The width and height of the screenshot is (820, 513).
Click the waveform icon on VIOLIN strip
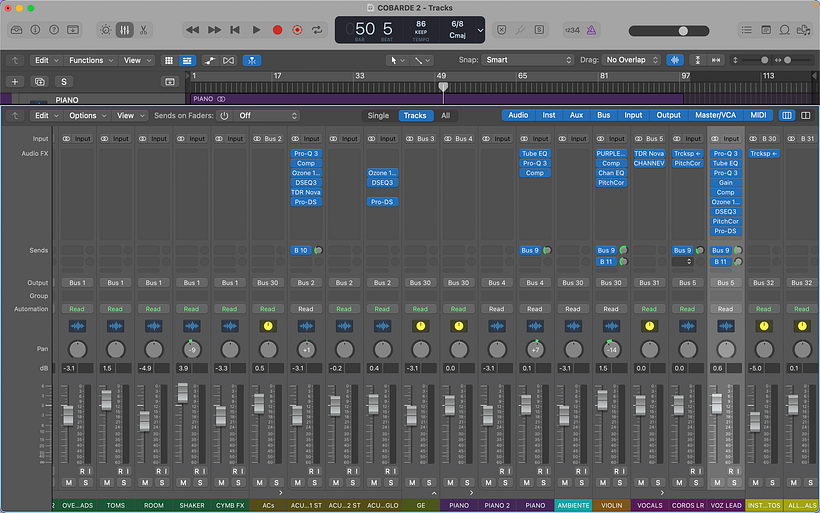click(611, 326)
